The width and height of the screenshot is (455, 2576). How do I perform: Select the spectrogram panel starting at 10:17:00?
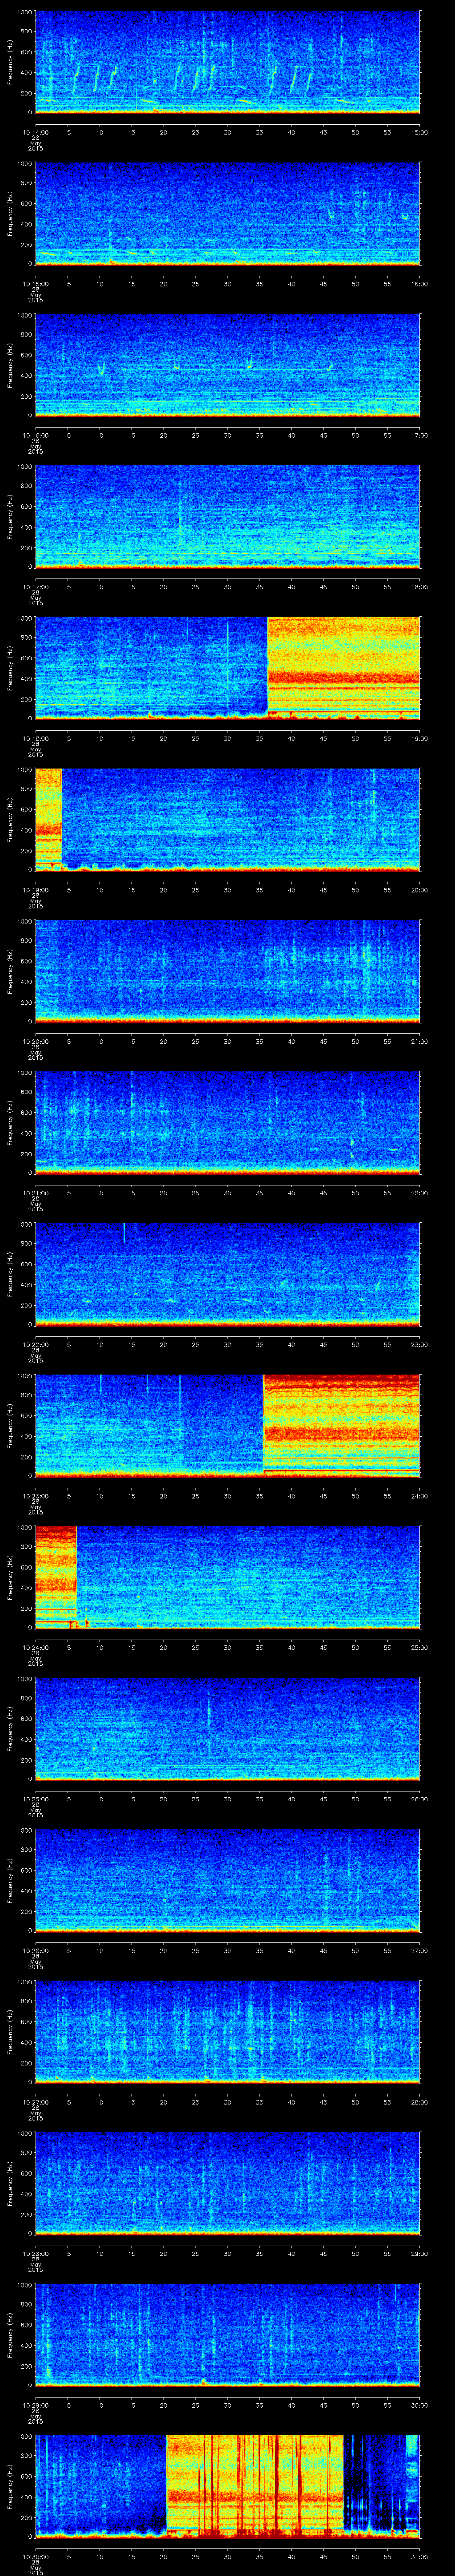(227, 517)
